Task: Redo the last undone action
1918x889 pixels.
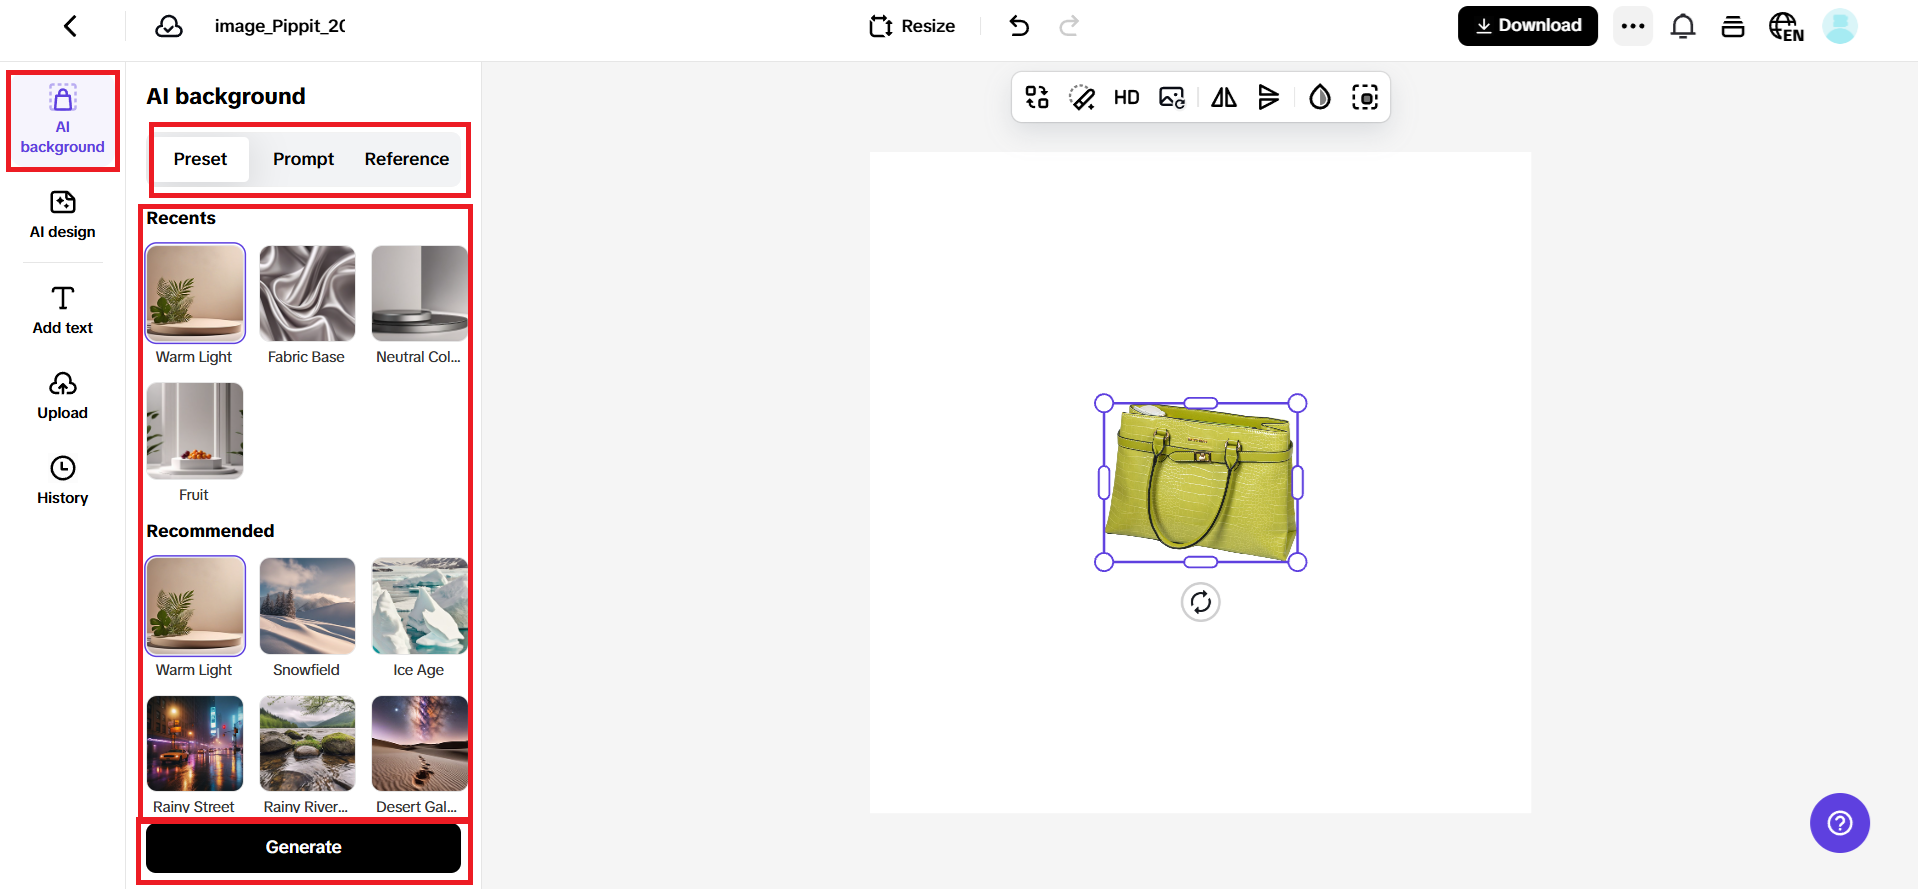Action: (x=1069, y=26)
